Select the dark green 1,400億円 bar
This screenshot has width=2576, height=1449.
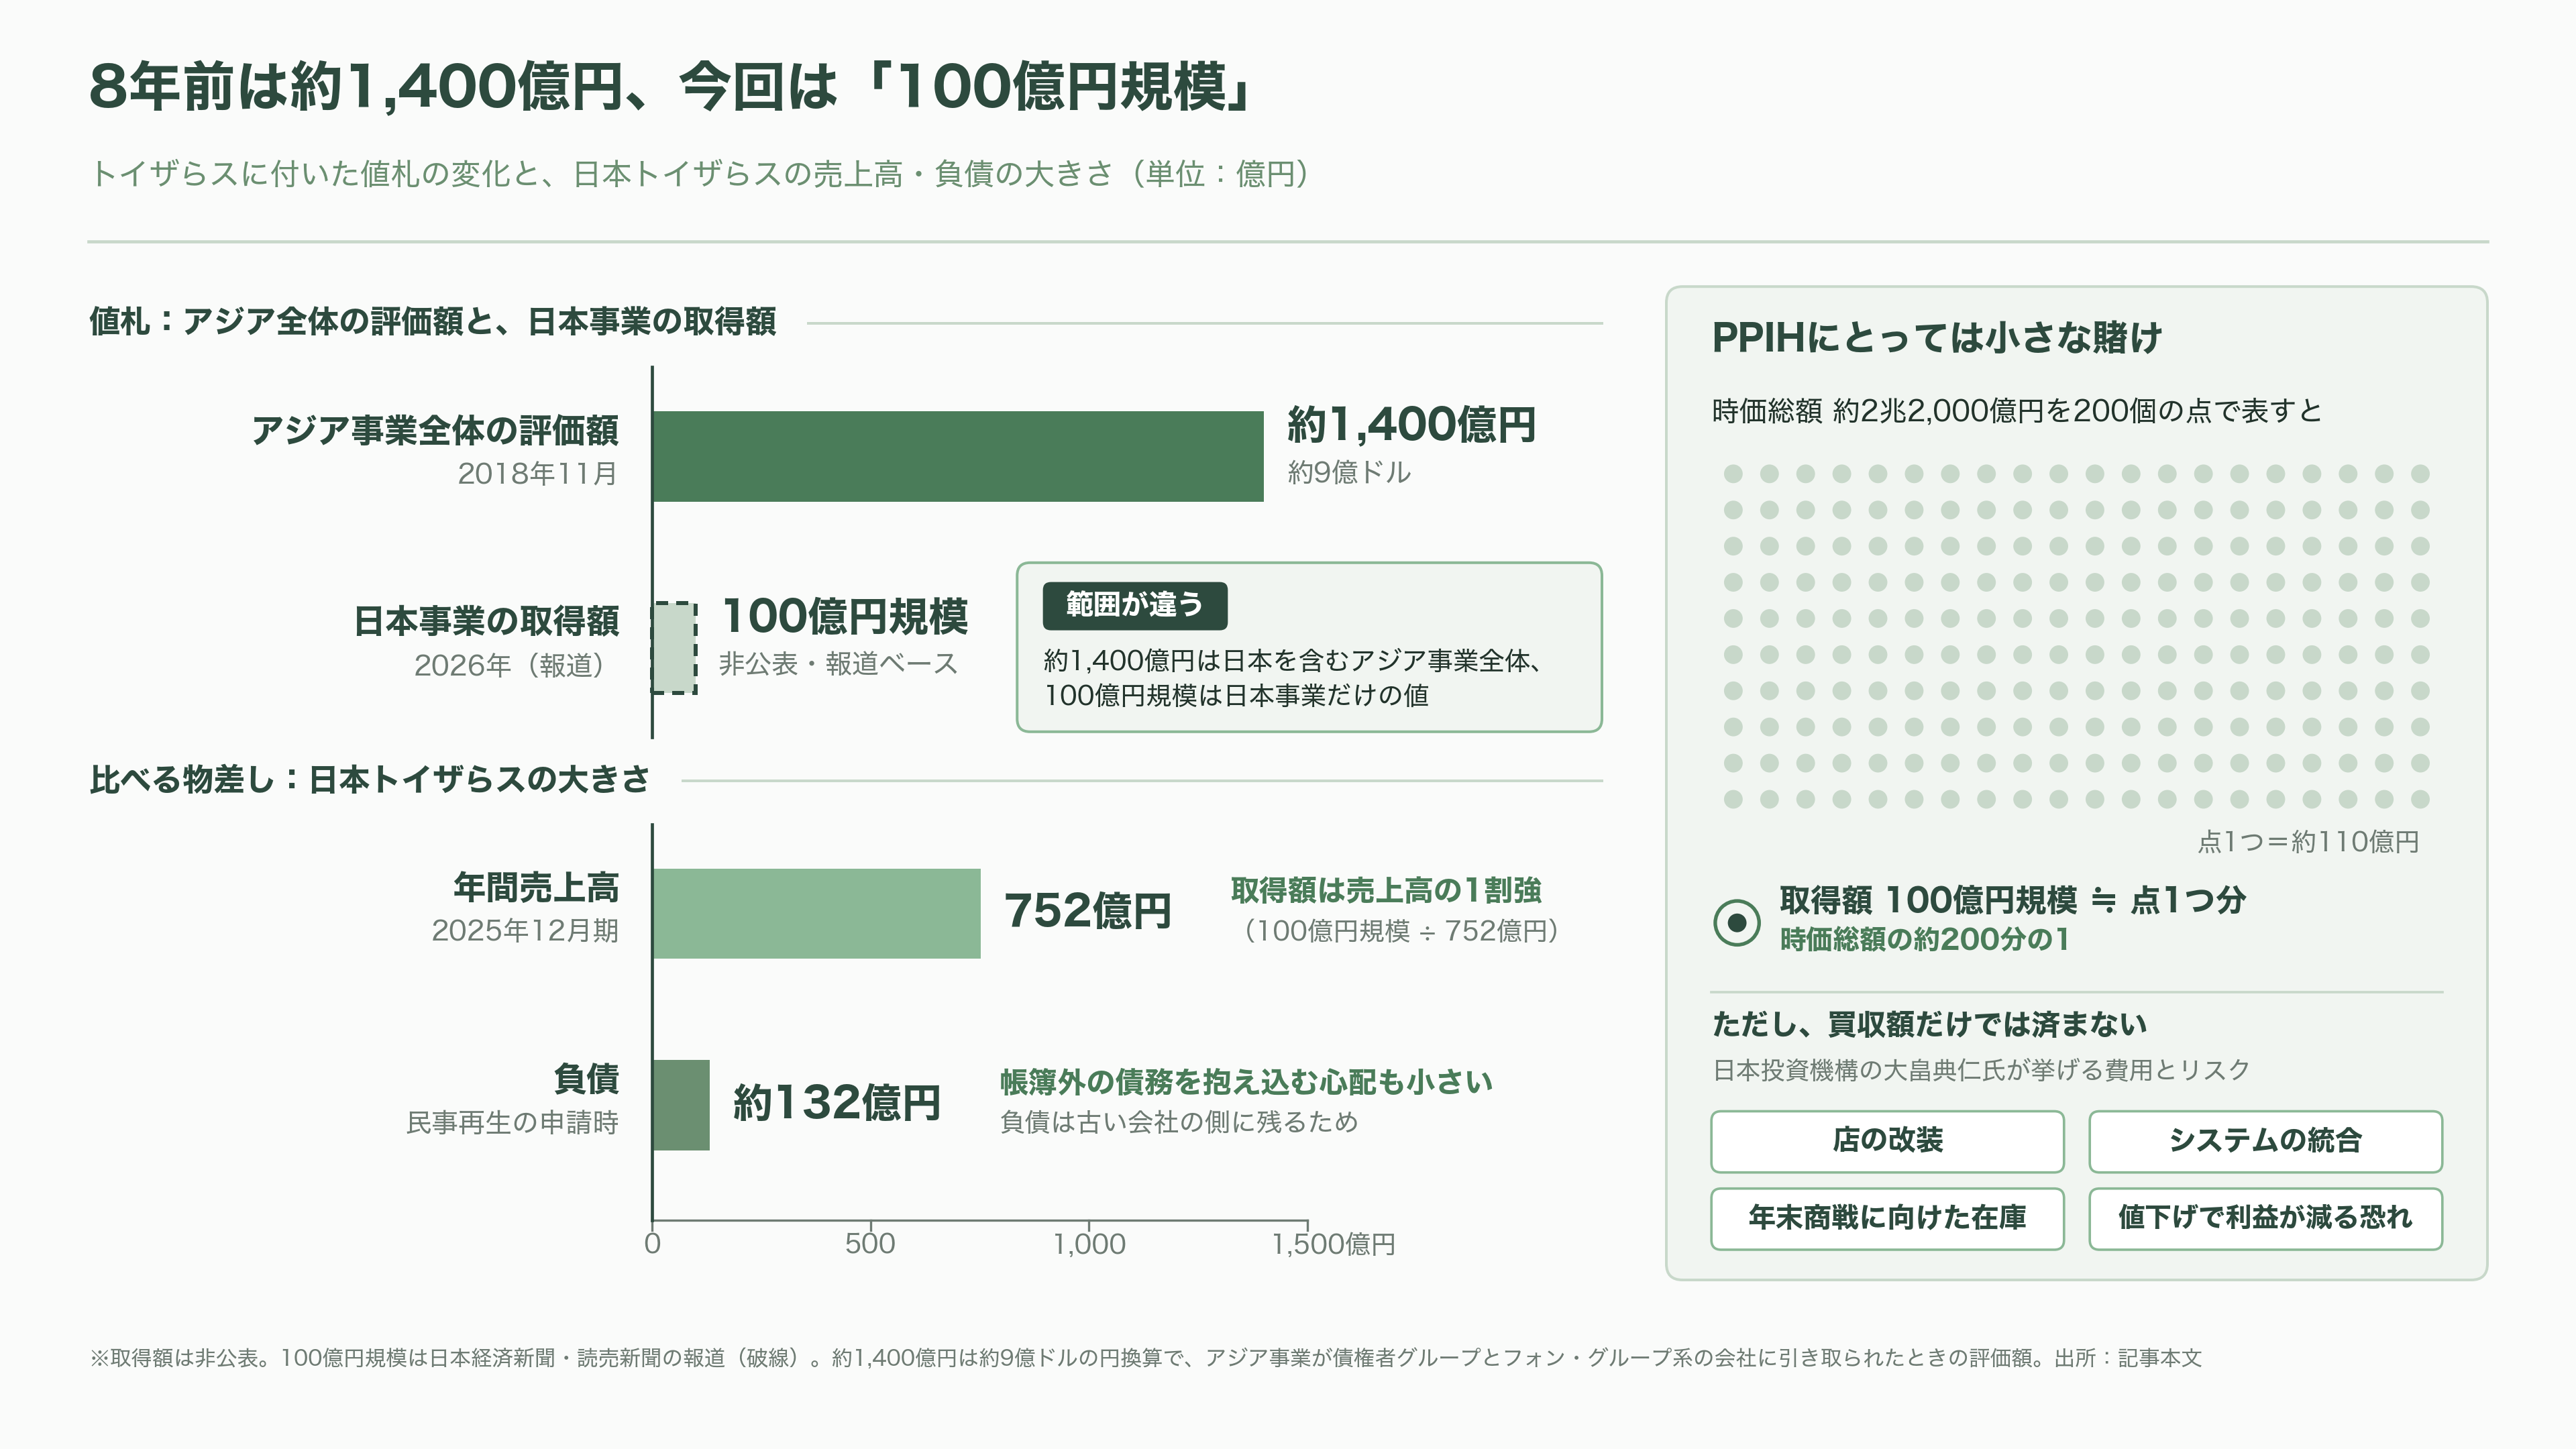pyautogui.click(x=958, y=456)
